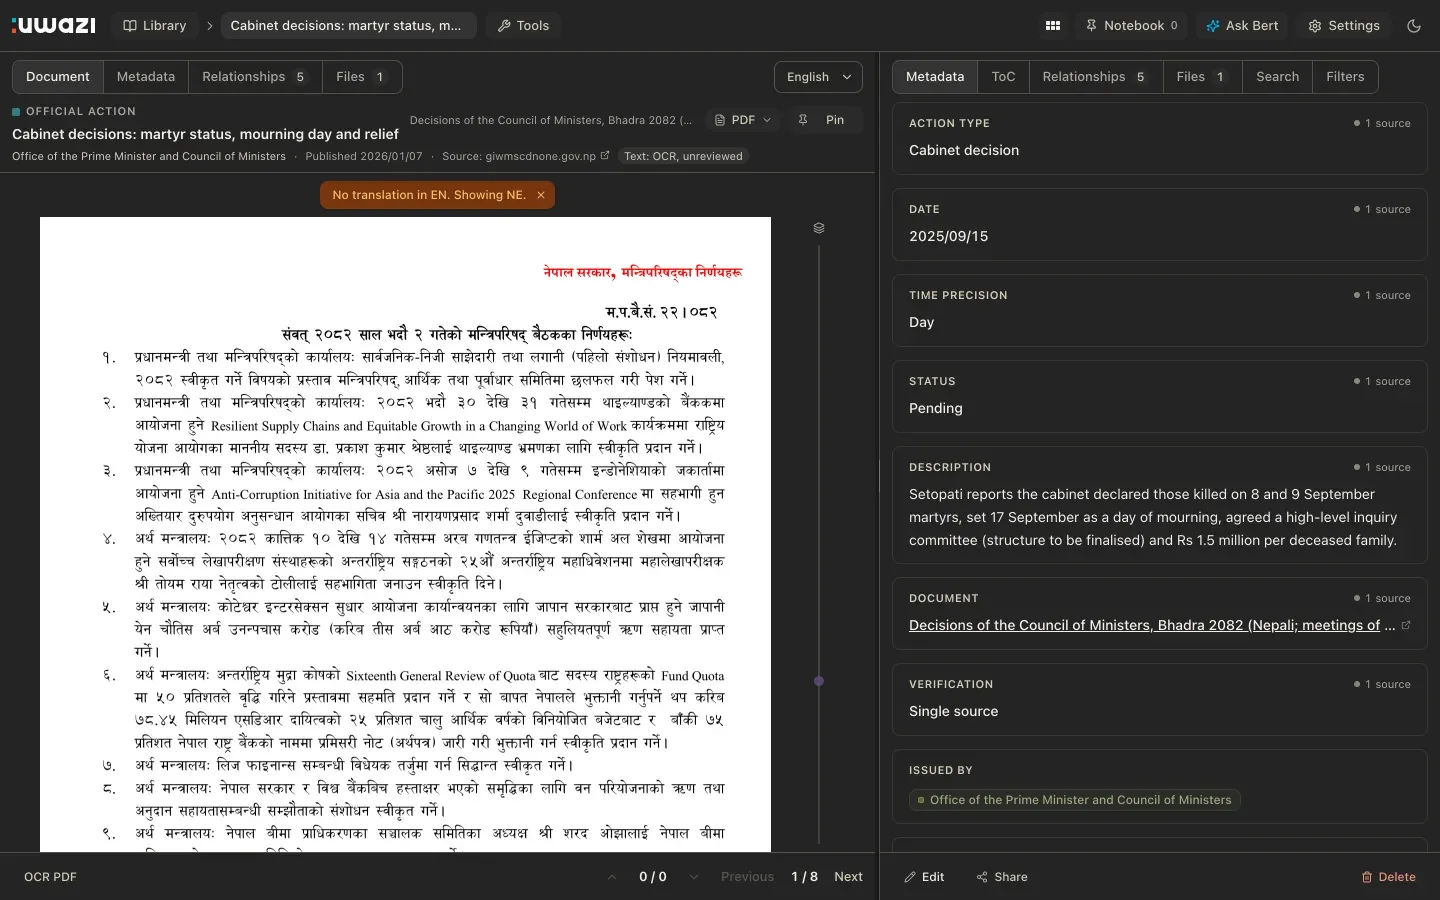Click the Issued By chip for Office of the Prime Minister
Image resolution: width=1440 pixels, height=900 pixels.
[1075, 800]
